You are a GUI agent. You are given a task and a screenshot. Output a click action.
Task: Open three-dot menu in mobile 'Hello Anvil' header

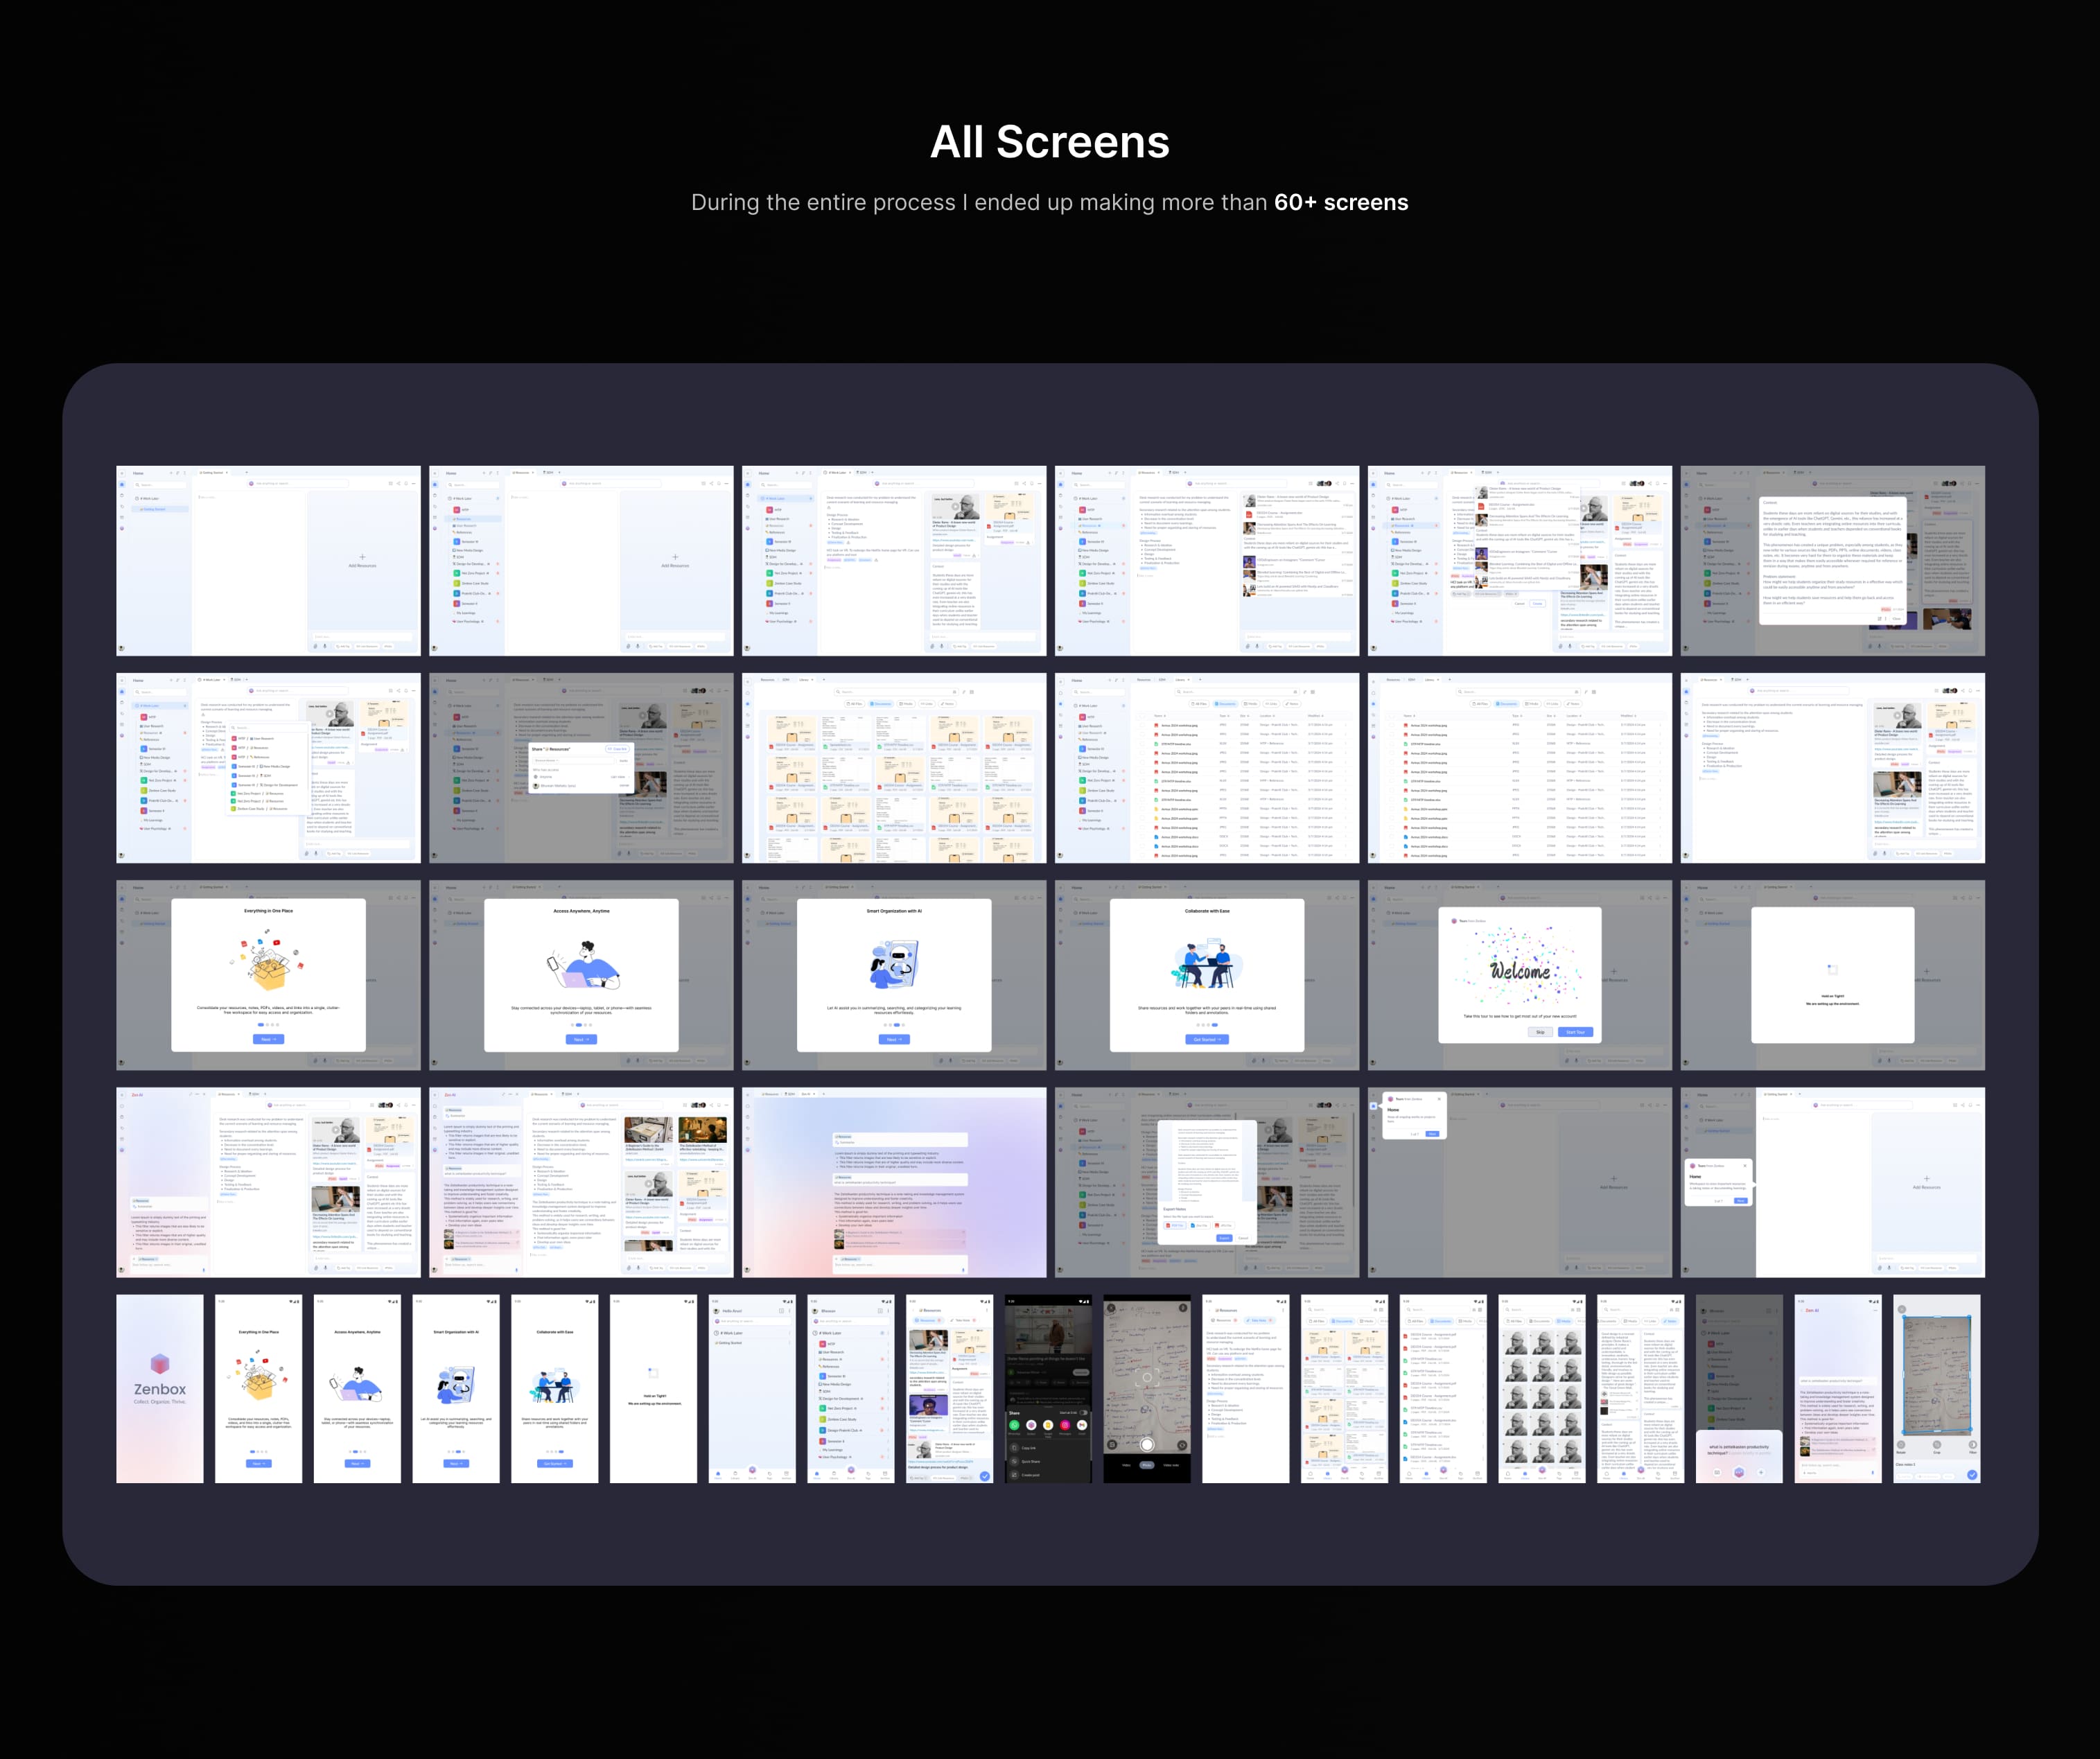pos(789,1311)
